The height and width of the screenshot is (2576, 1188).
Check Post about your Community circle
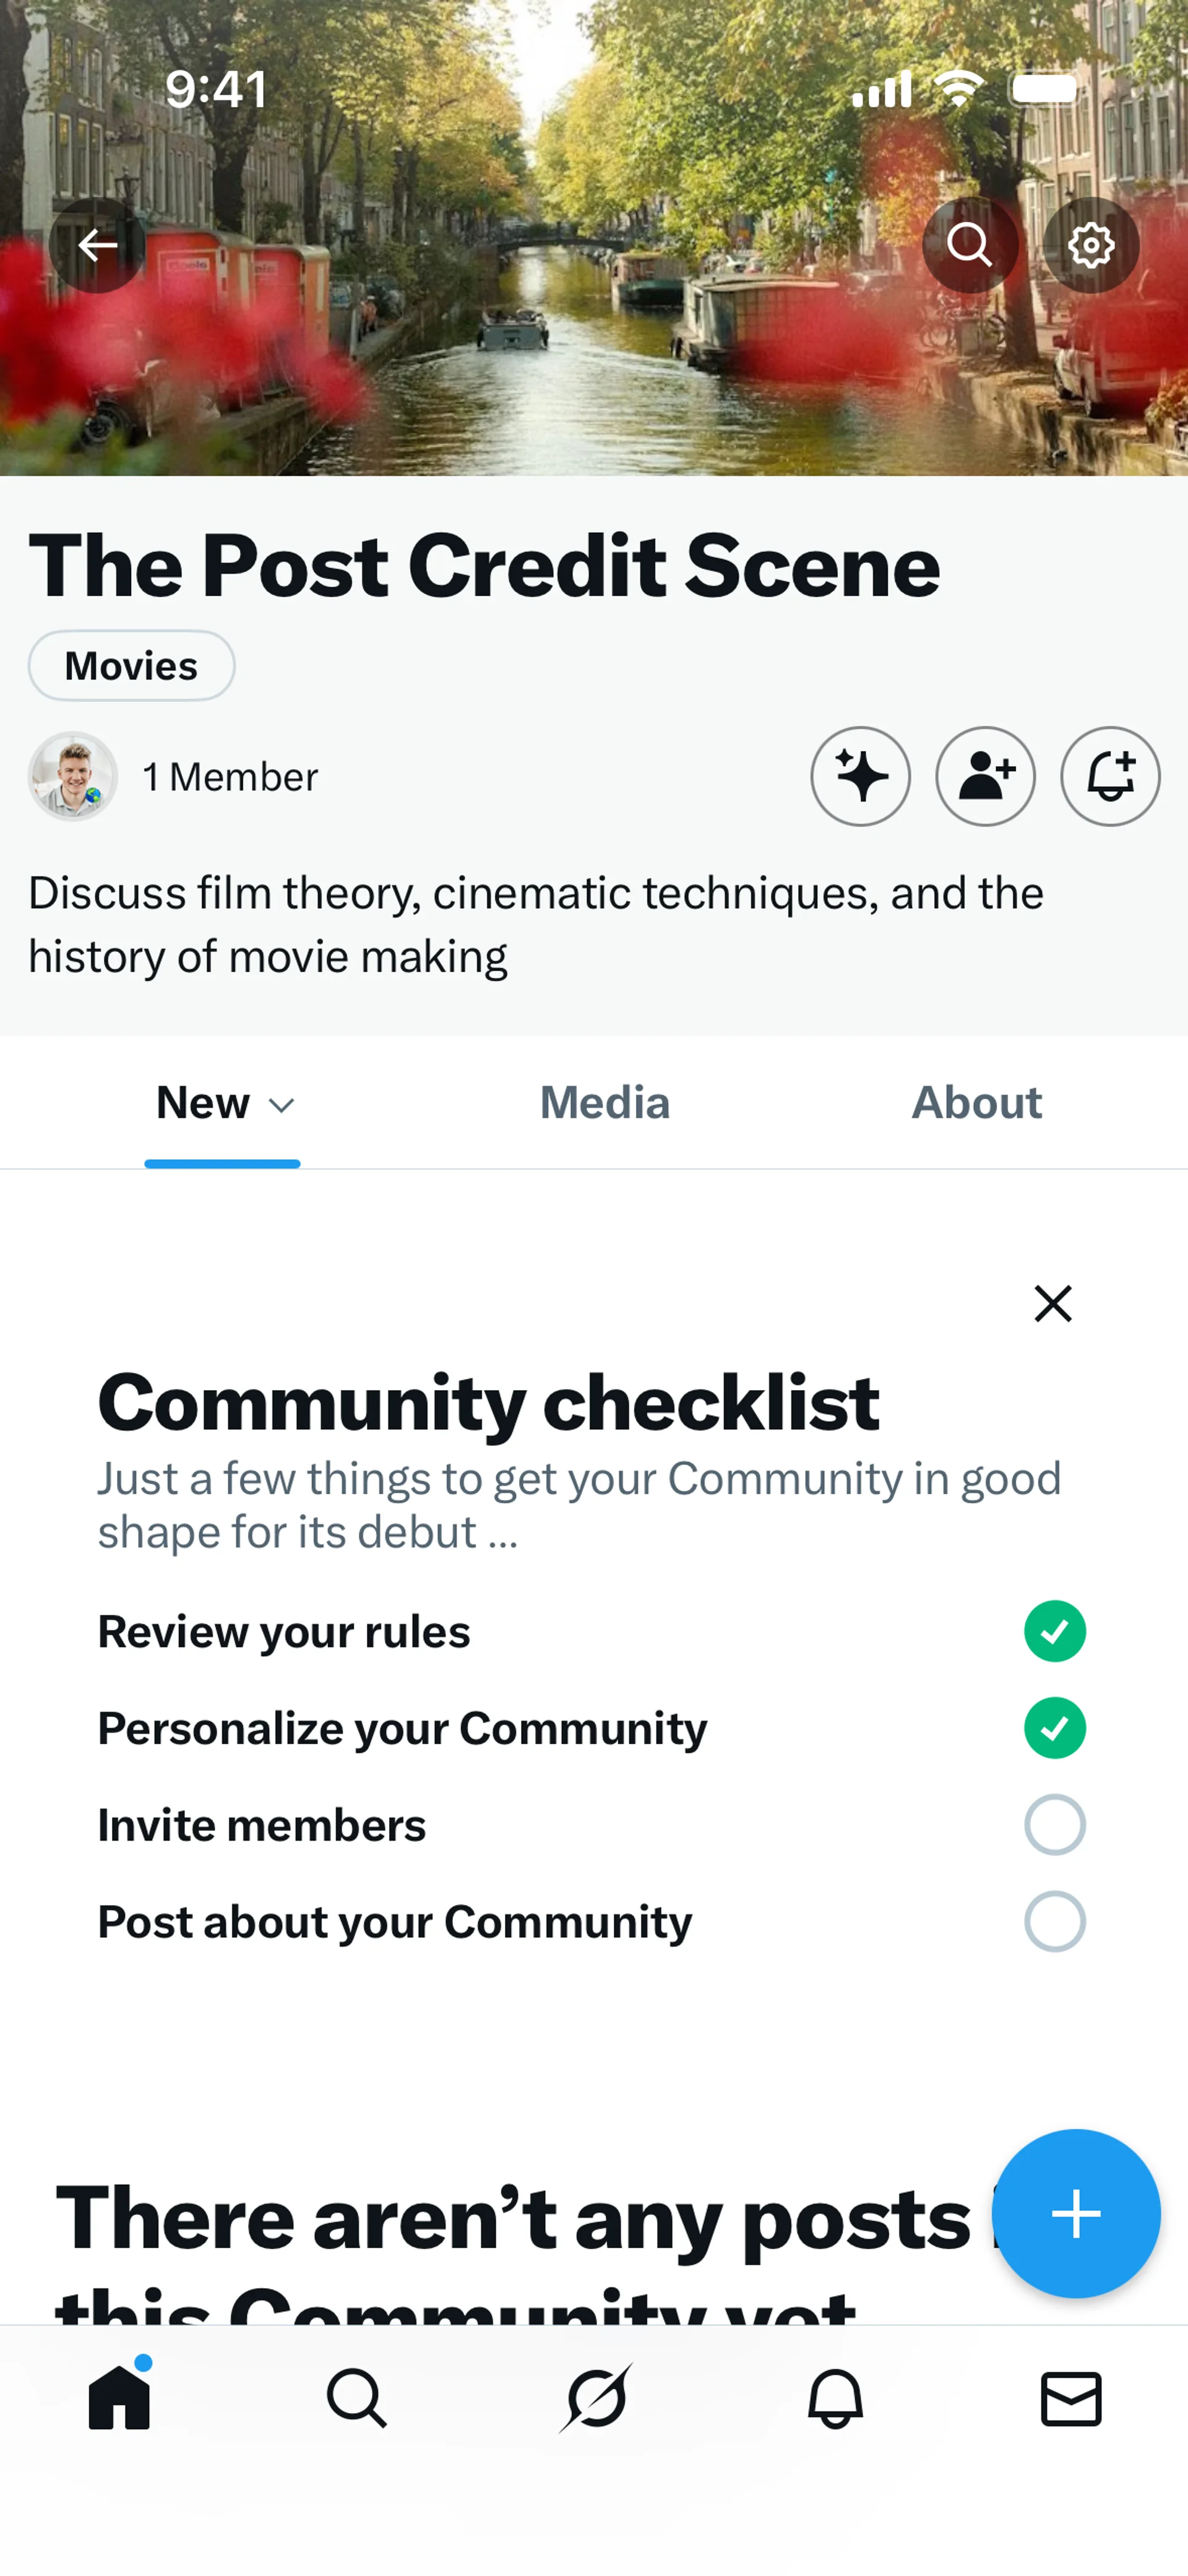click(1054, 1921)
